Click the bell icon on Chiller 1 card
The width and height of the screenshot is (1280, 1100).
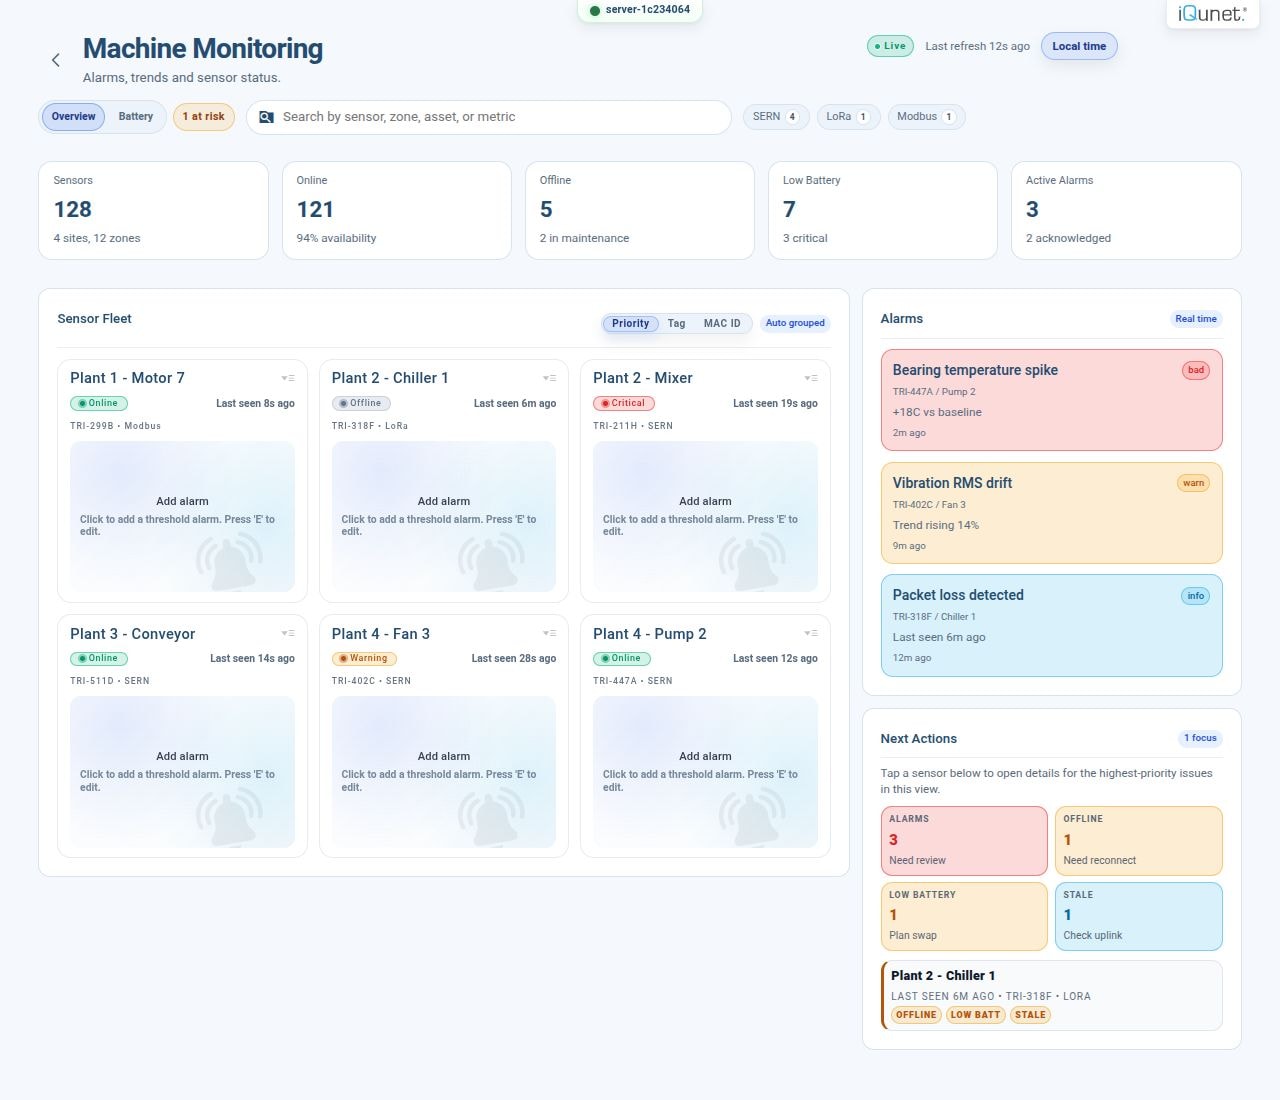tap(491, 561)
